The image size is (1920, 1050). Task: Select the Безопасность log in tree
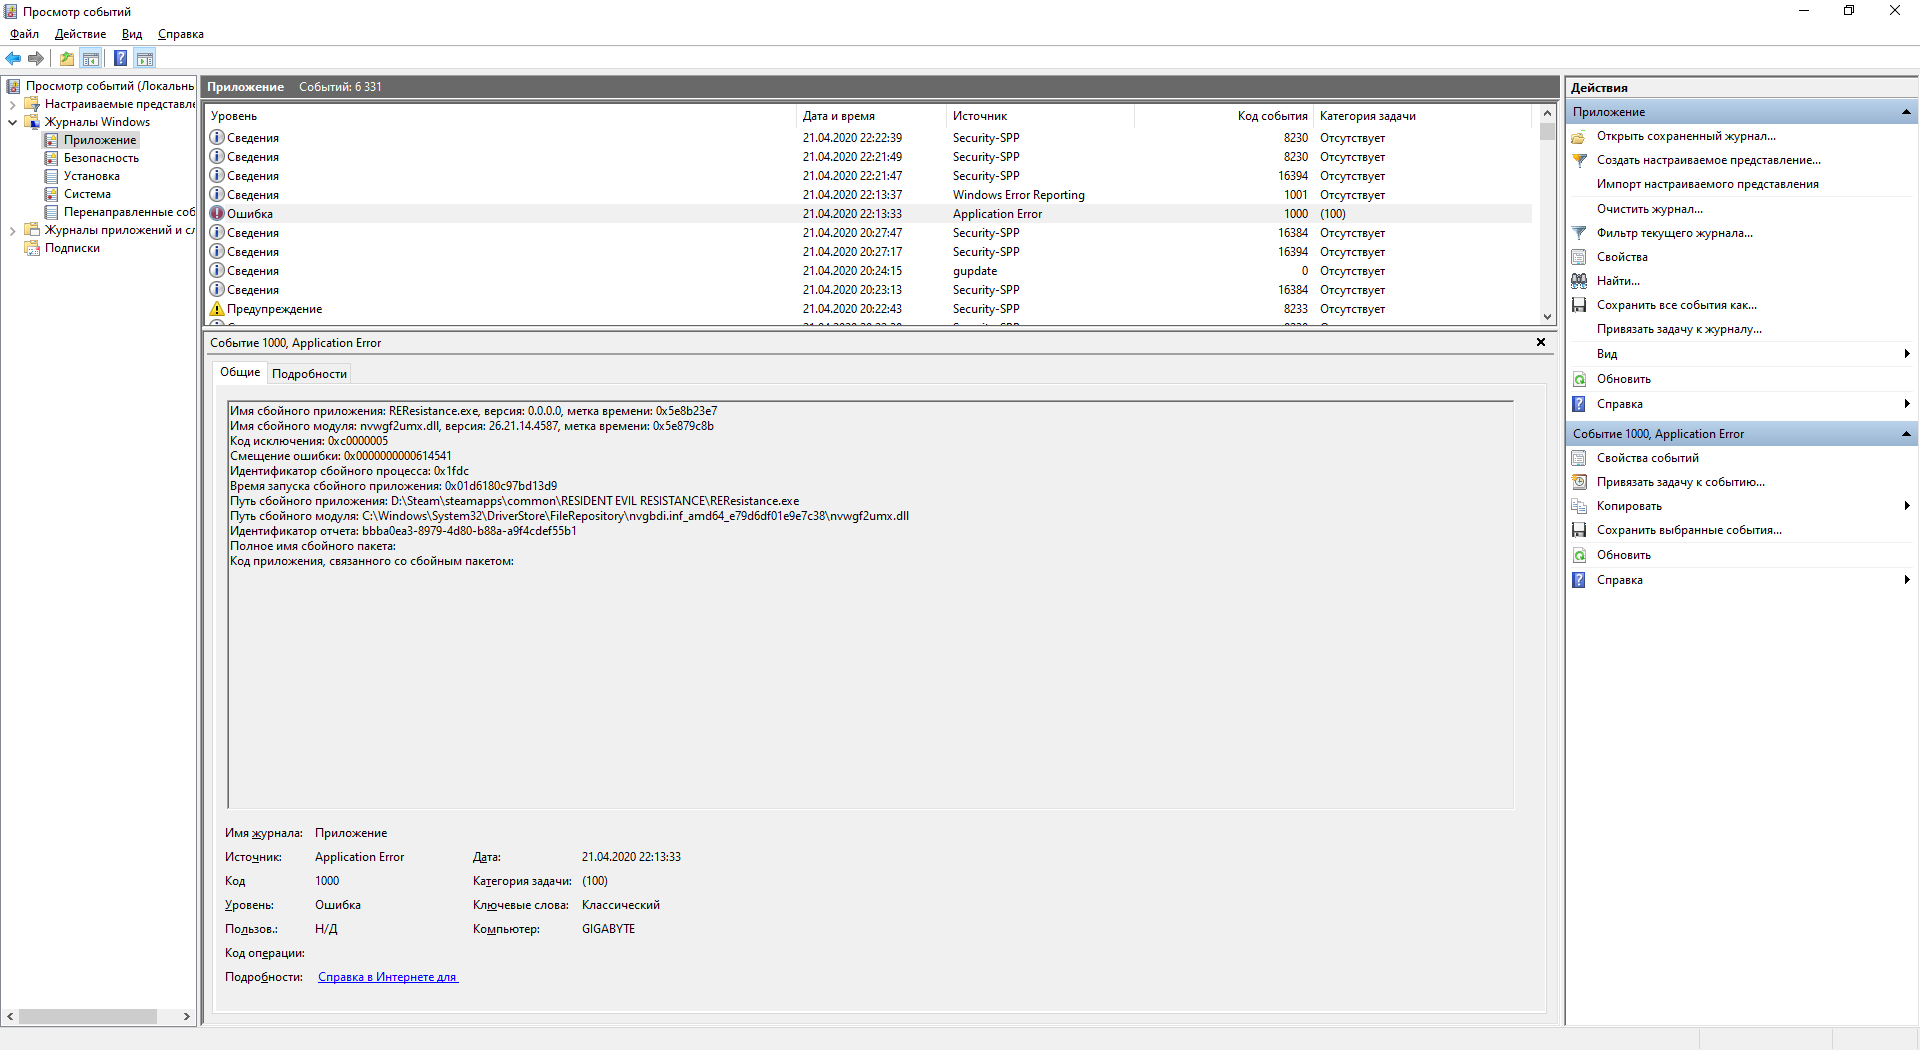[x=101, y=158]
